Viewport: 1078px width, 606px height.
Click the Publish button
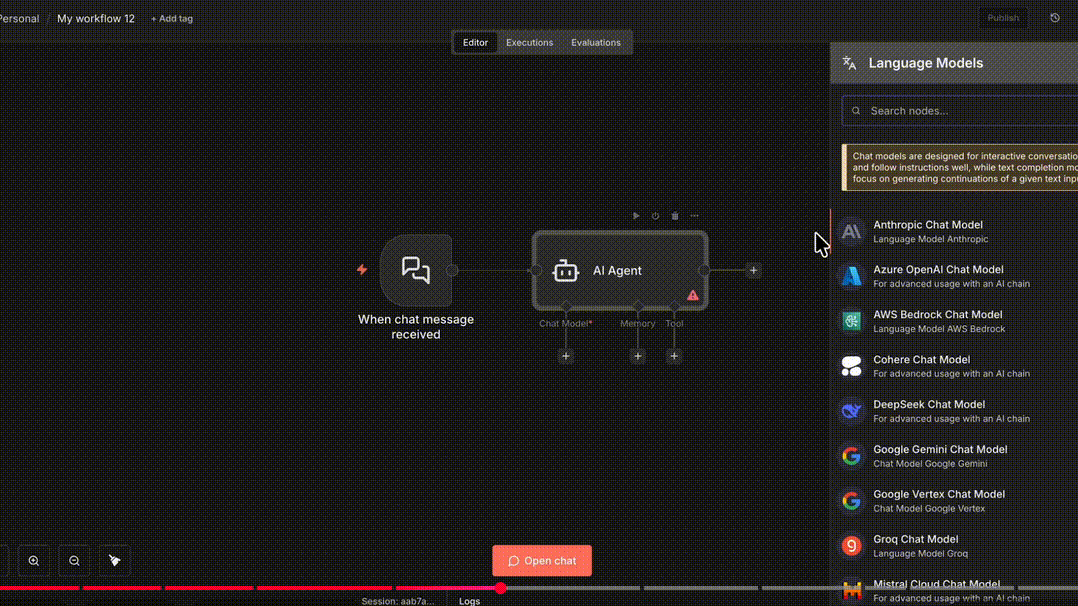pos(1002,17)
